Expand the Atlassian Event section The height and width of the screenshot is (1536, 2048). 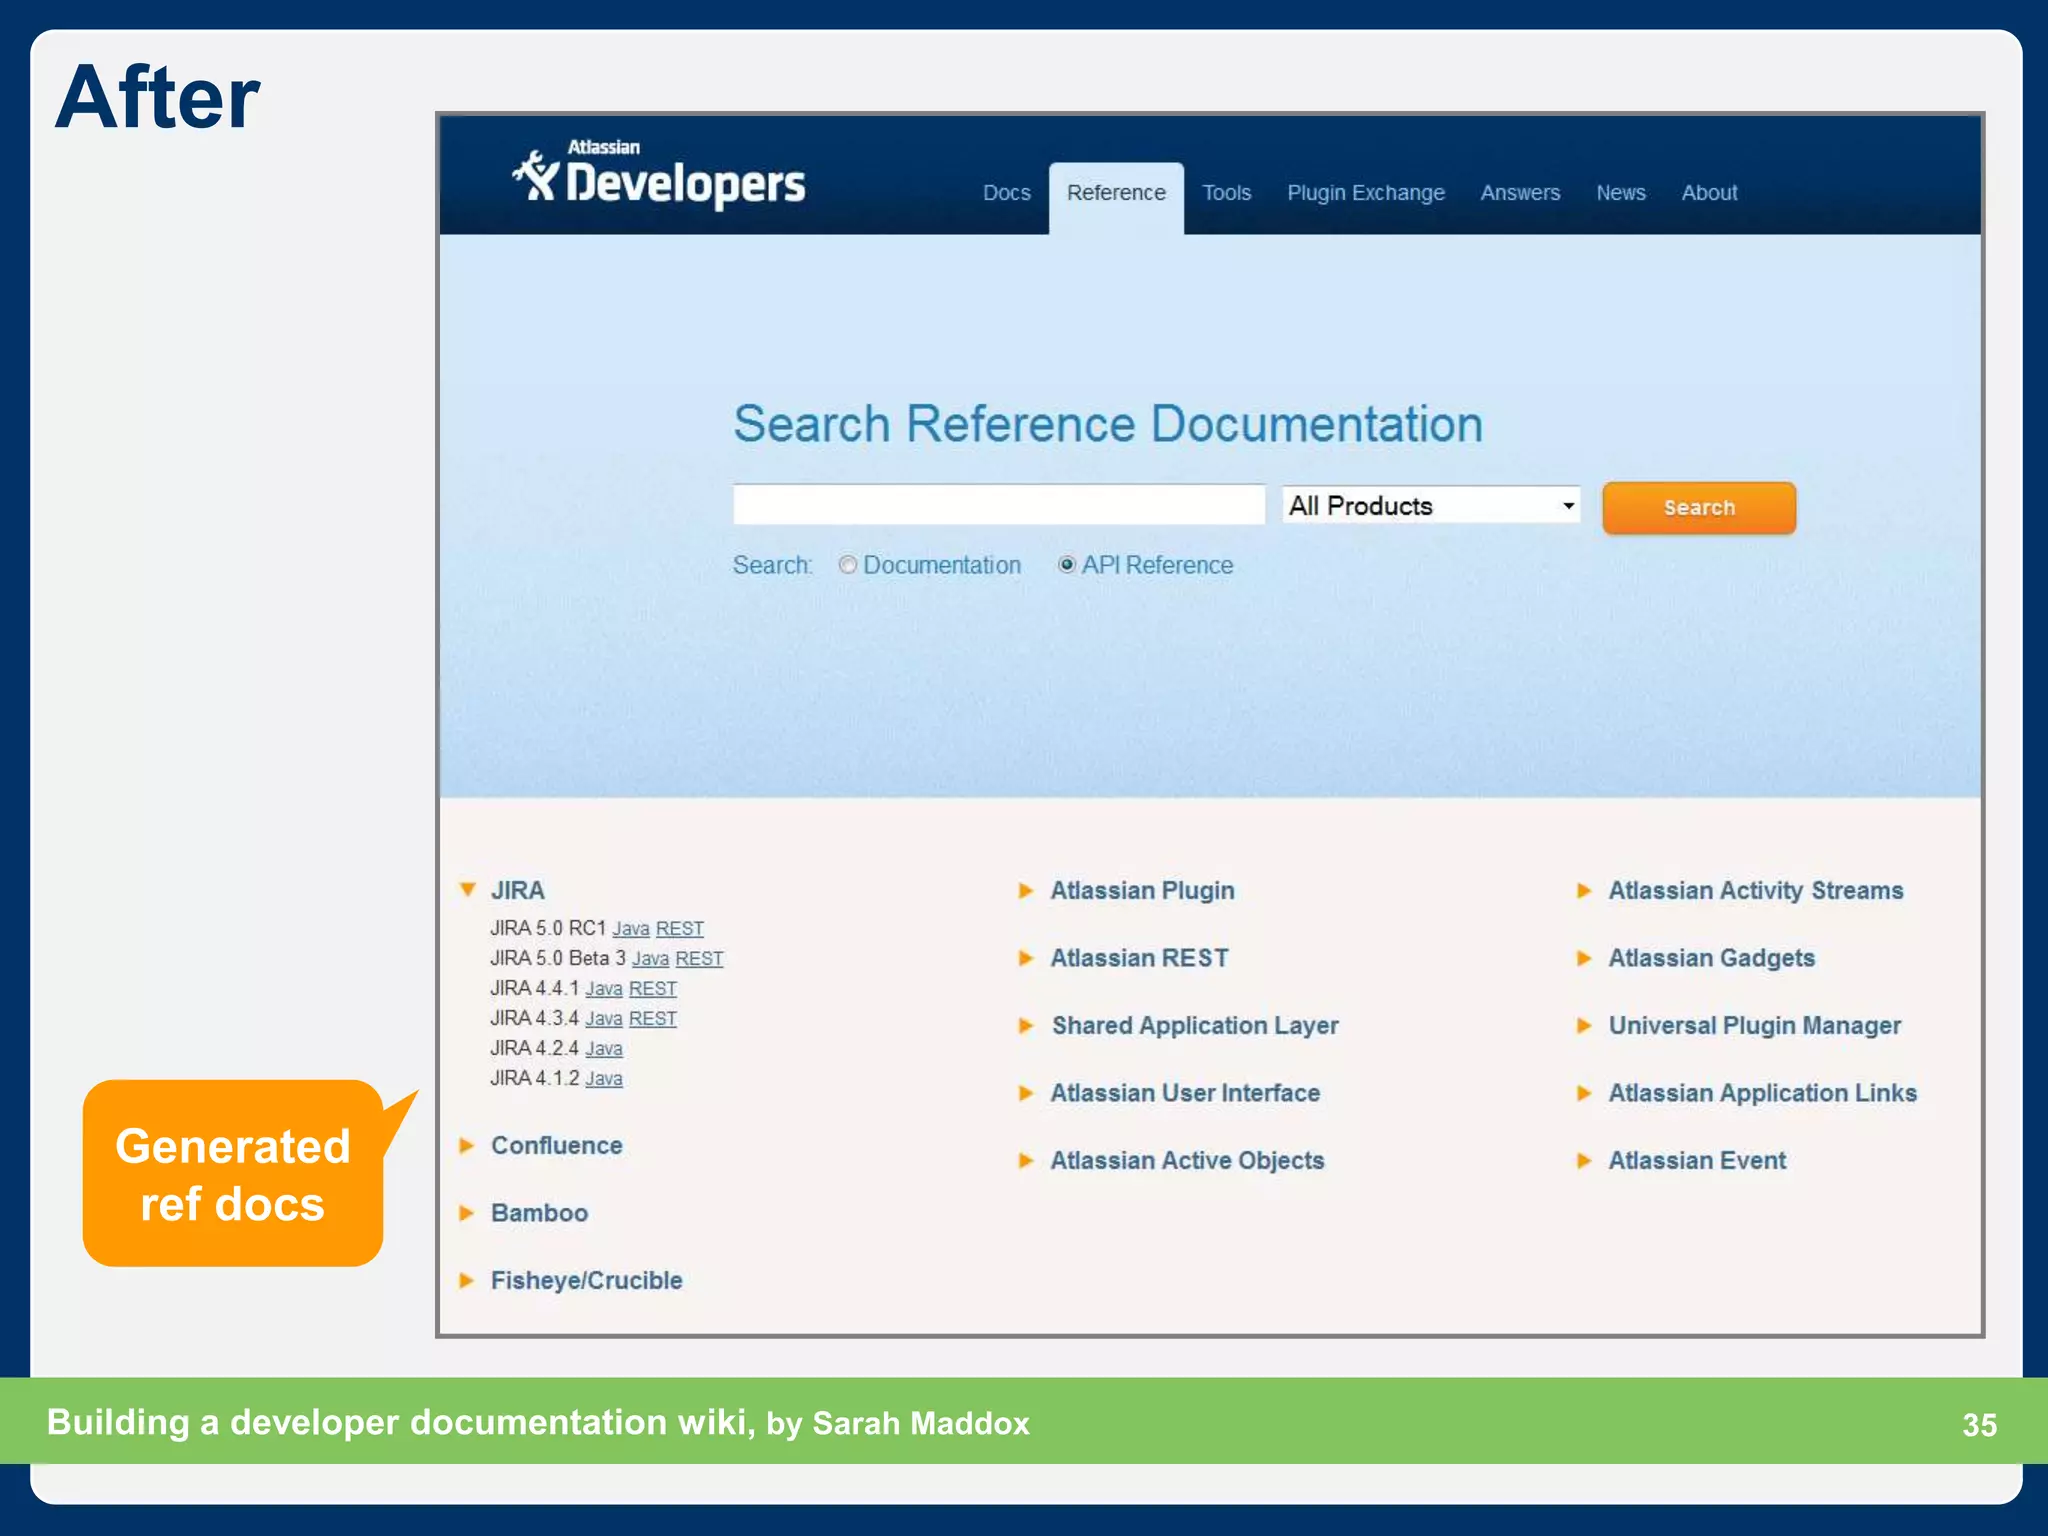click(x=1583, y=1161)
